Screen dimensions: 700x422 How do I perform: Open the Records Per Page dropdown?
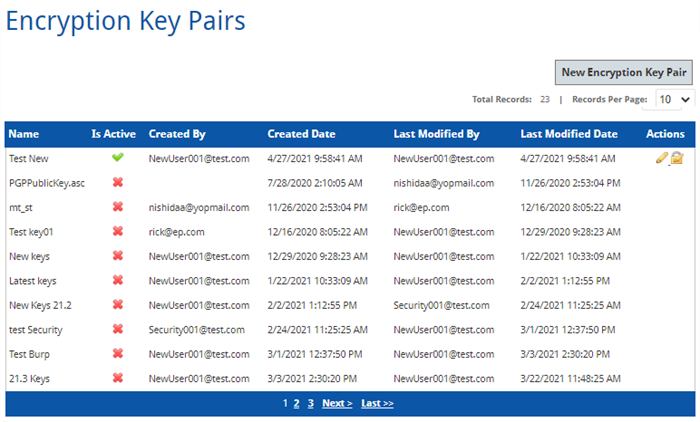674,99
